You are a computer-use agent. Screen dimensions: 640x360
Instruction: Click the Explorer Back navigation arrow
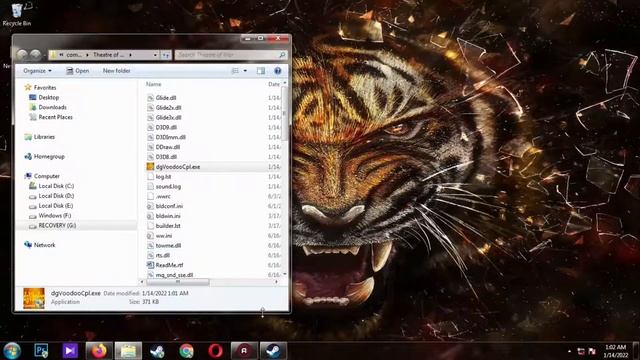point(22,54)
